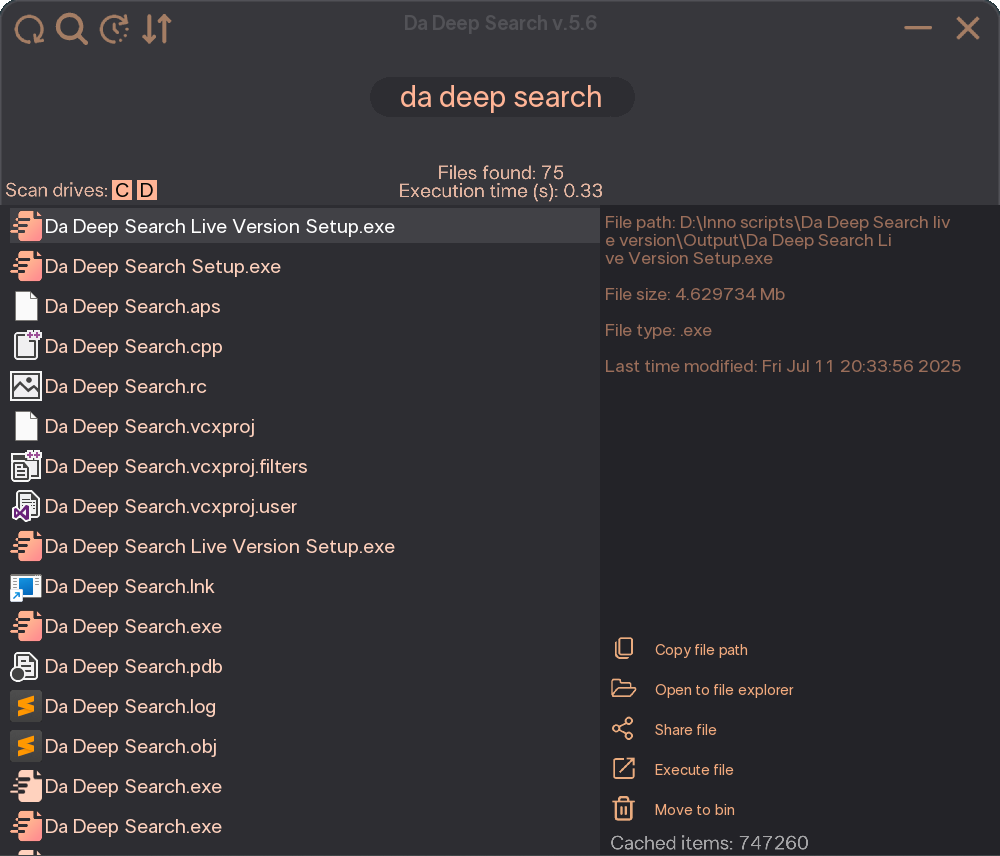This screenshot has height=856, width=1000.
Task: Click the magnifying glass search icon
Action: [x=72, y=29]
